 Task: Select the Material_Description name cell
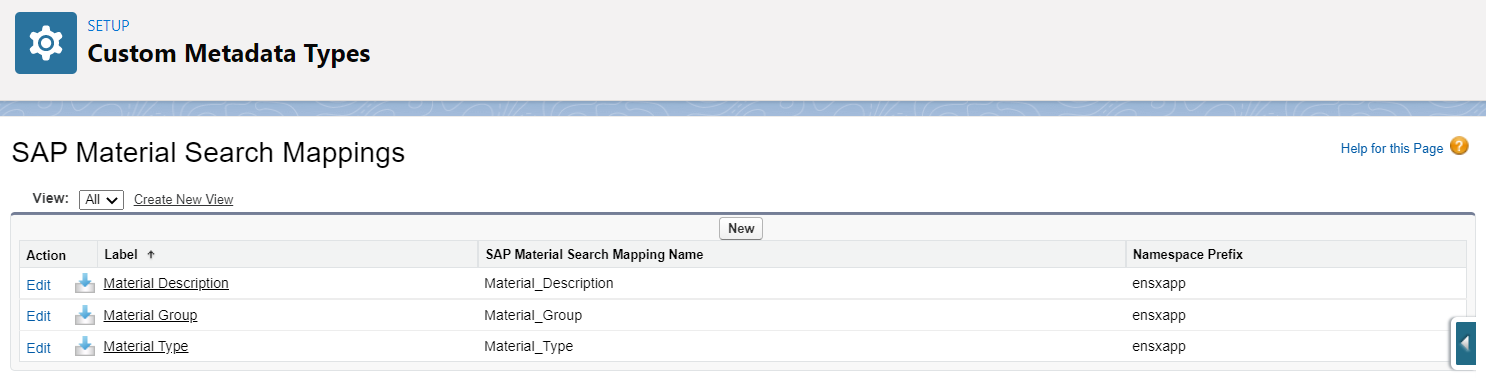(x=548, y=283)
